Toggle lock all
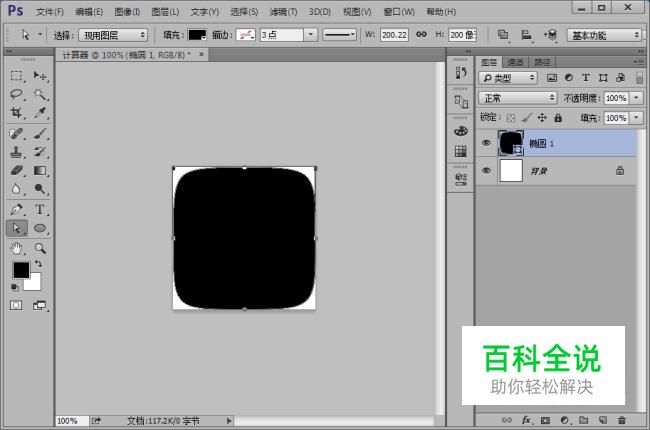Image resolution: width=650 pixels, height=430 pixels. [x=558, y=118]
